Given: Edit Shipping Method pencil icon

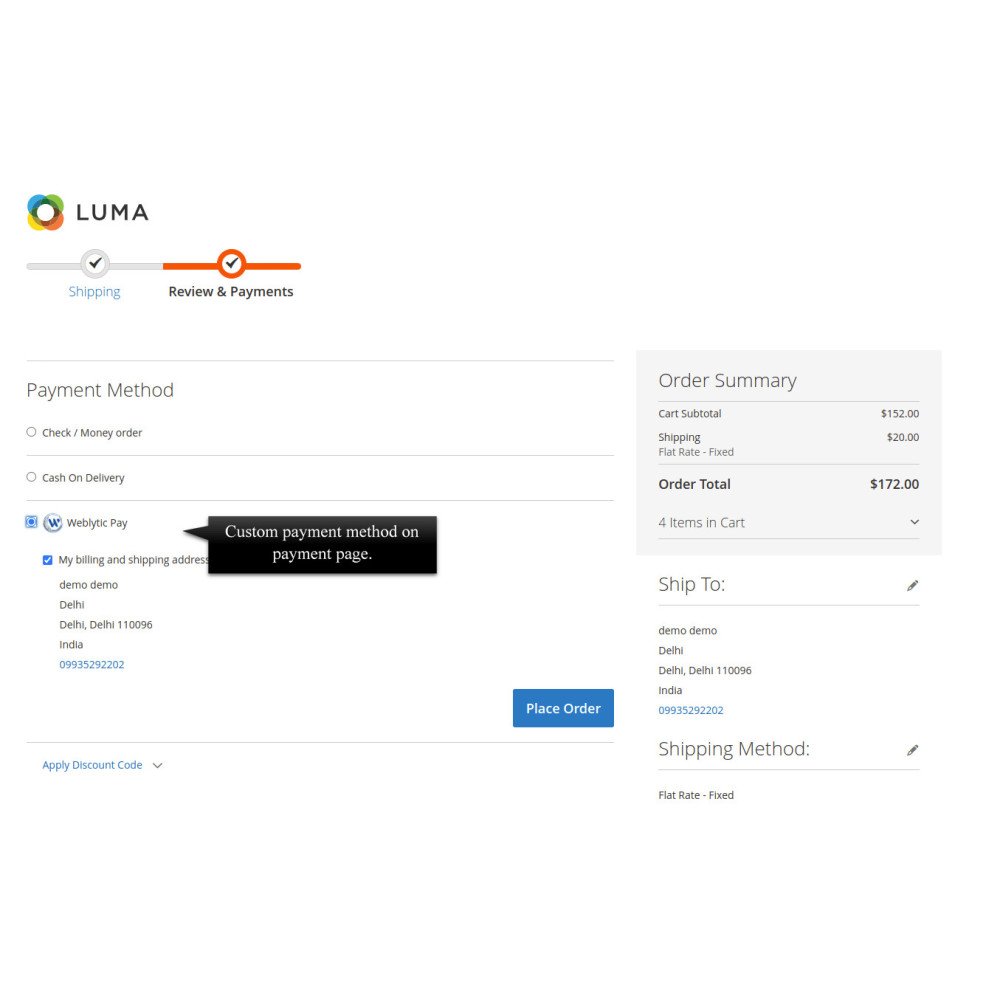Looking at the screenshot, I should point(913,750).
